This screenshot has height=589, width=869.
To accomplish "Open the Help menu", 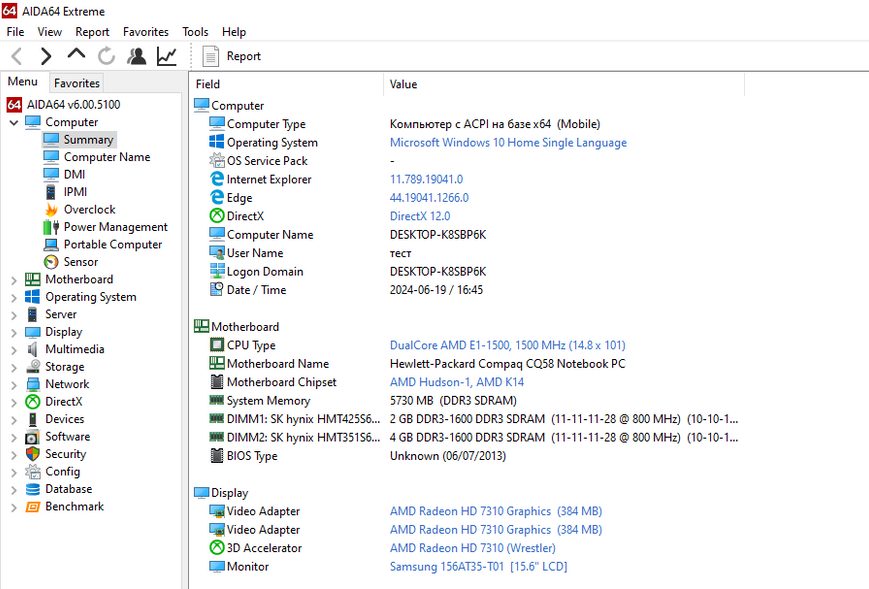I will pyautogui.click(x=234, y=32).
